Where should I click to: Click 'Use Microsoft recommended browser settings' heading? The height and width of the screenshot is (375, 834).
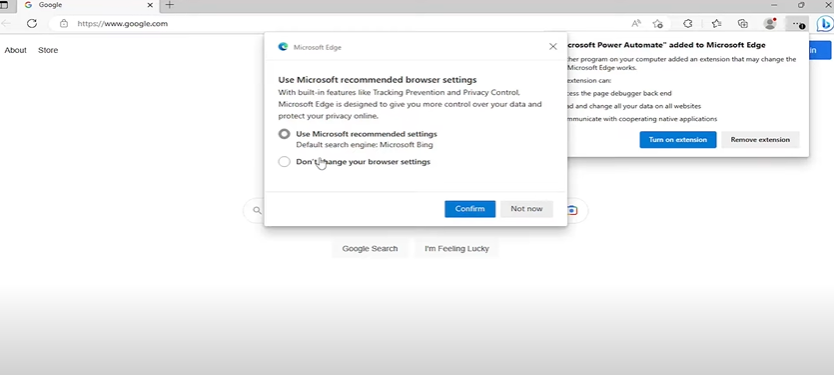(377, 80)
